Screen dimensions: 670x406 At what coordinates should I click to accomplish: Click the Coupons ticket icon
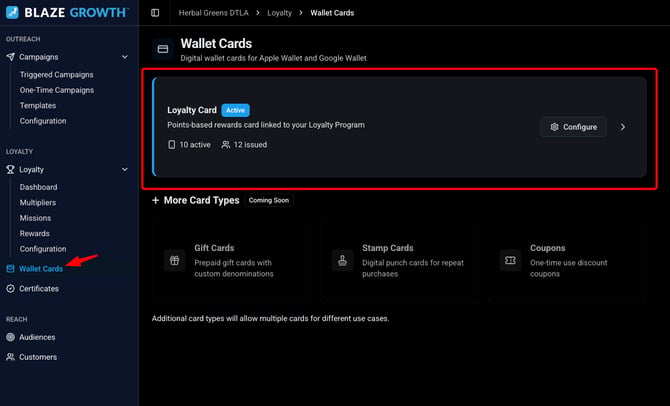510,260
